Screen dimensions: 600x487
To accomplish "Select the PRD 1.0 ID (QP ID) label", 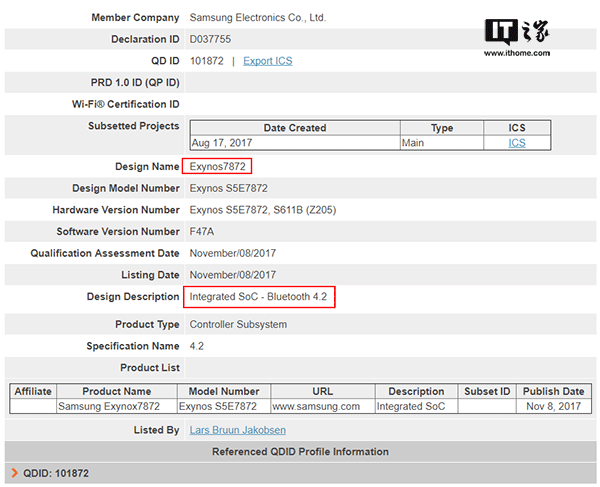I will (x=135, y=83).
